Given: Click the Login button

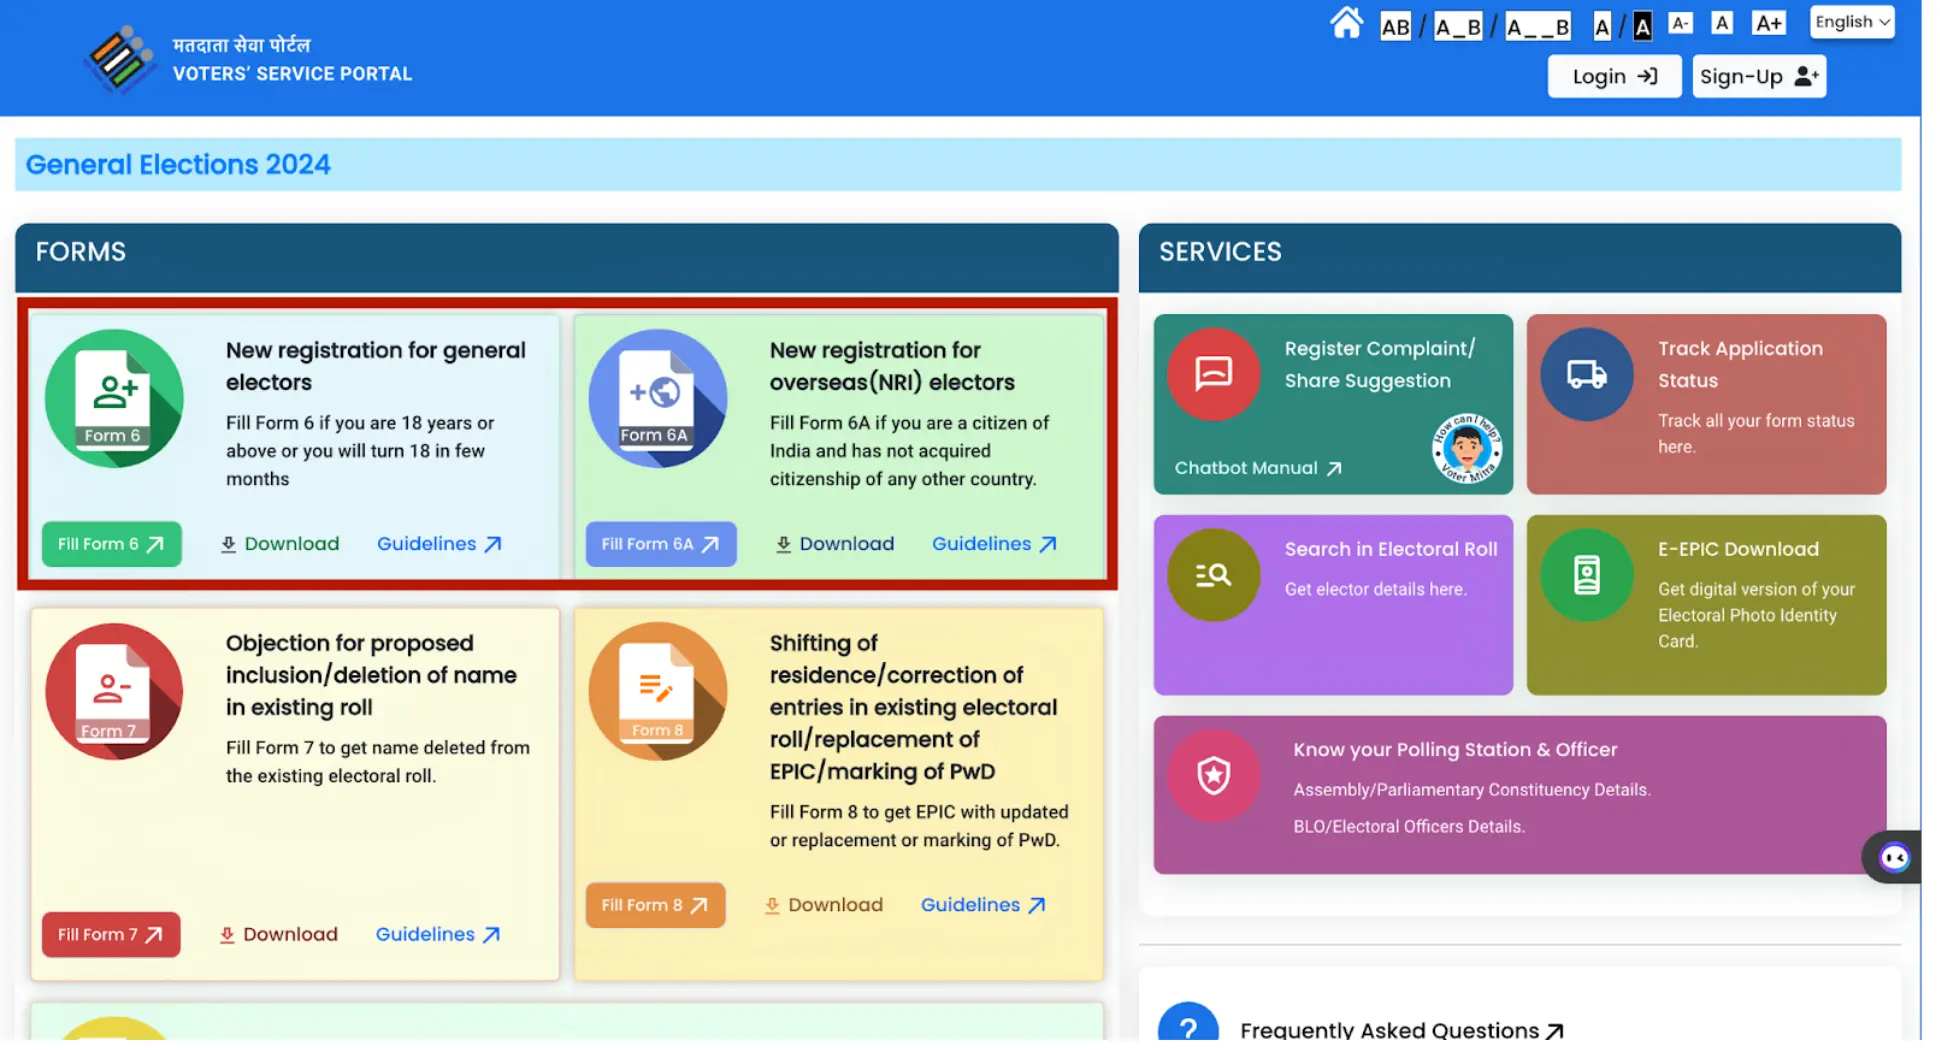Looking at the screenshot, I should (x=1614, y=76).
